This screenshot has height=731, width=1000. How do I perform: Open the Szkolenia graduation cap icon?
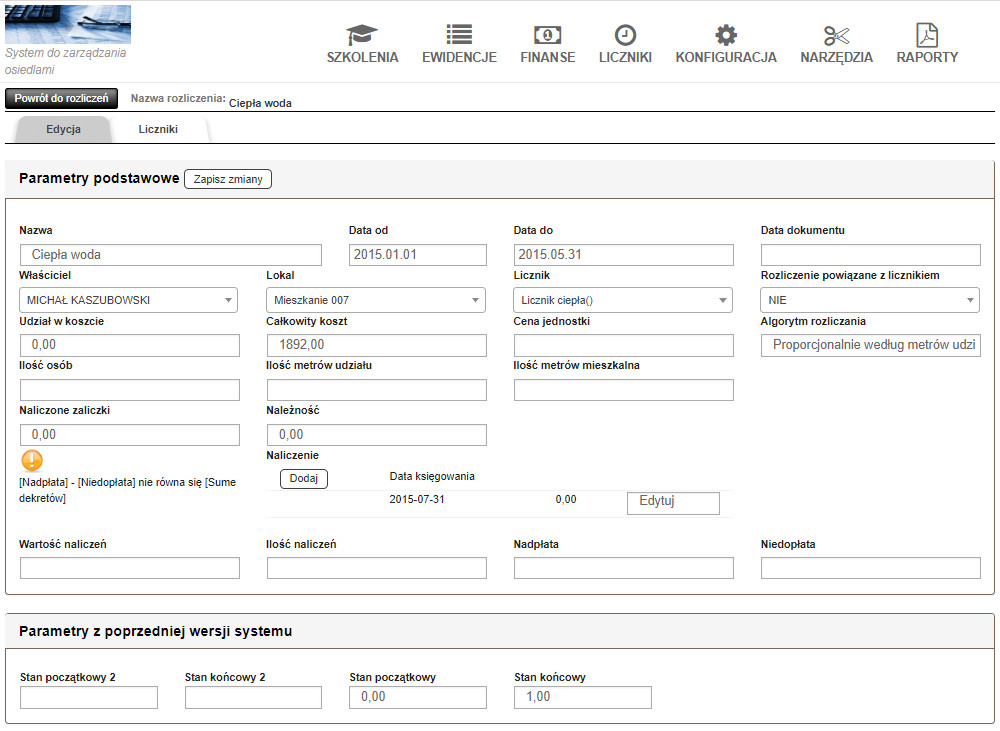point(362,34)
